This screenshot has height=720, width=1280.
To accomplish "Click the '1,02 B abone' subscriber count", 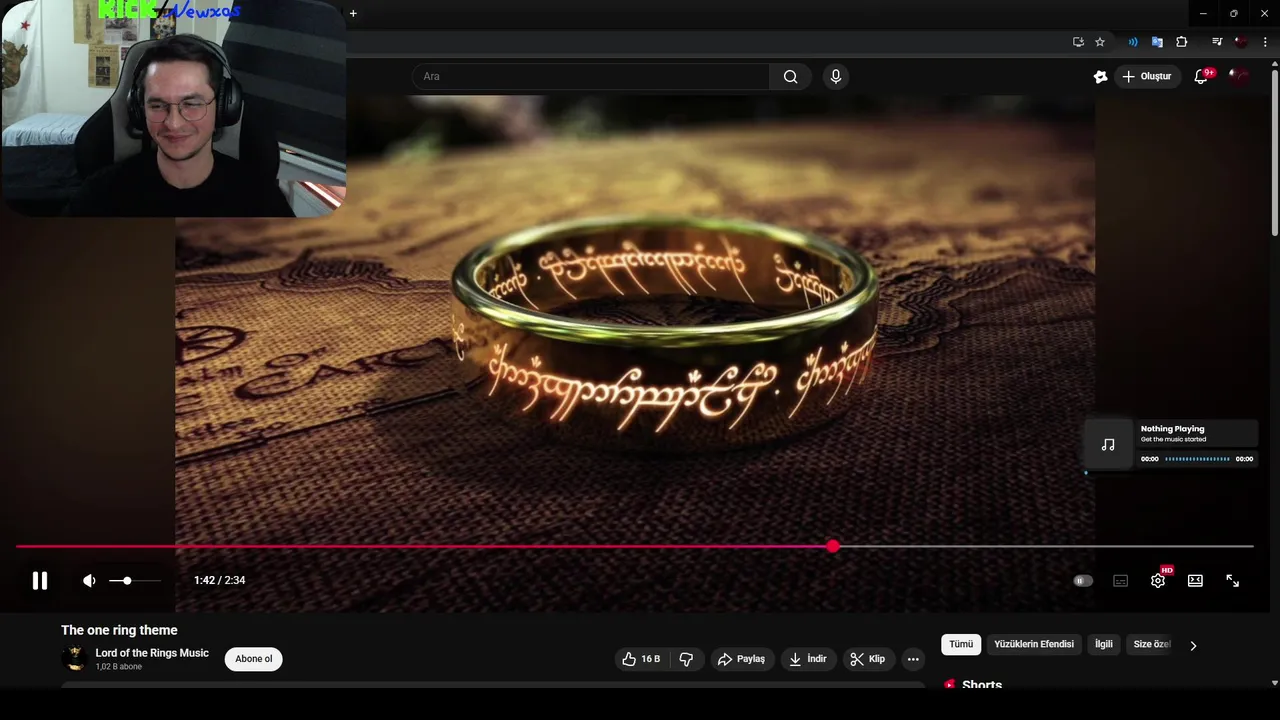I will click(119, 667).
